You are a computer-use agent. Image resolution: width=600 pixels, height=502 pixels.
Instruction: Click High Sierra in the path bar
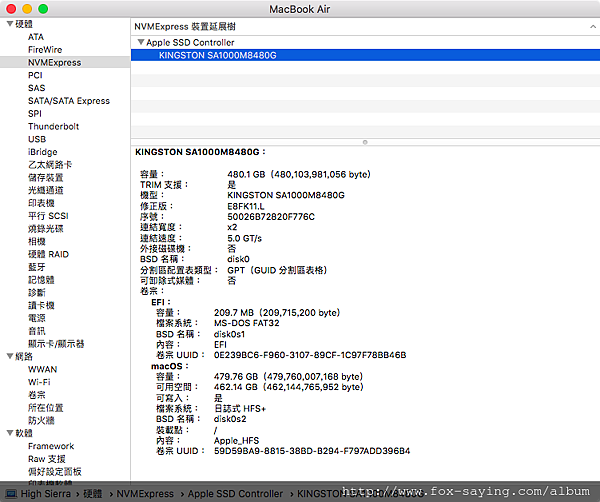(x=46, y=494)
